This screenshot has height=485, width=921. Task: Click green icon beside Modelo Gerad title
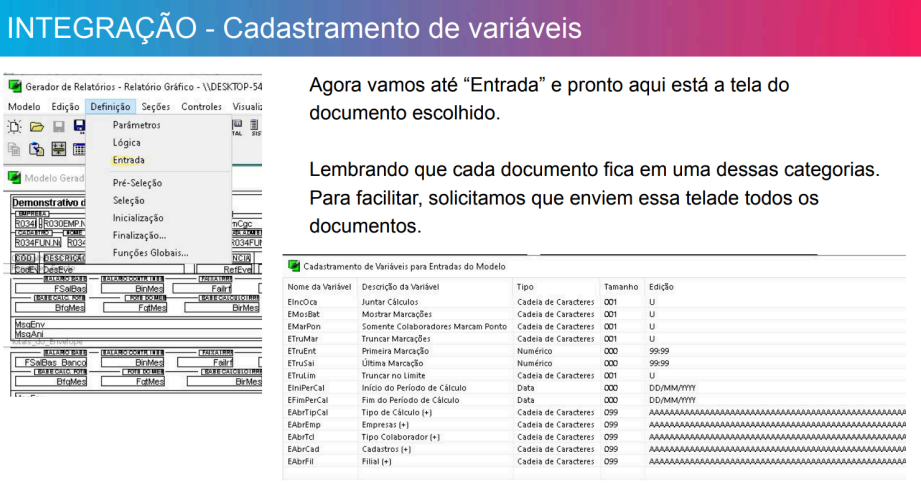[x=14, y=178]
